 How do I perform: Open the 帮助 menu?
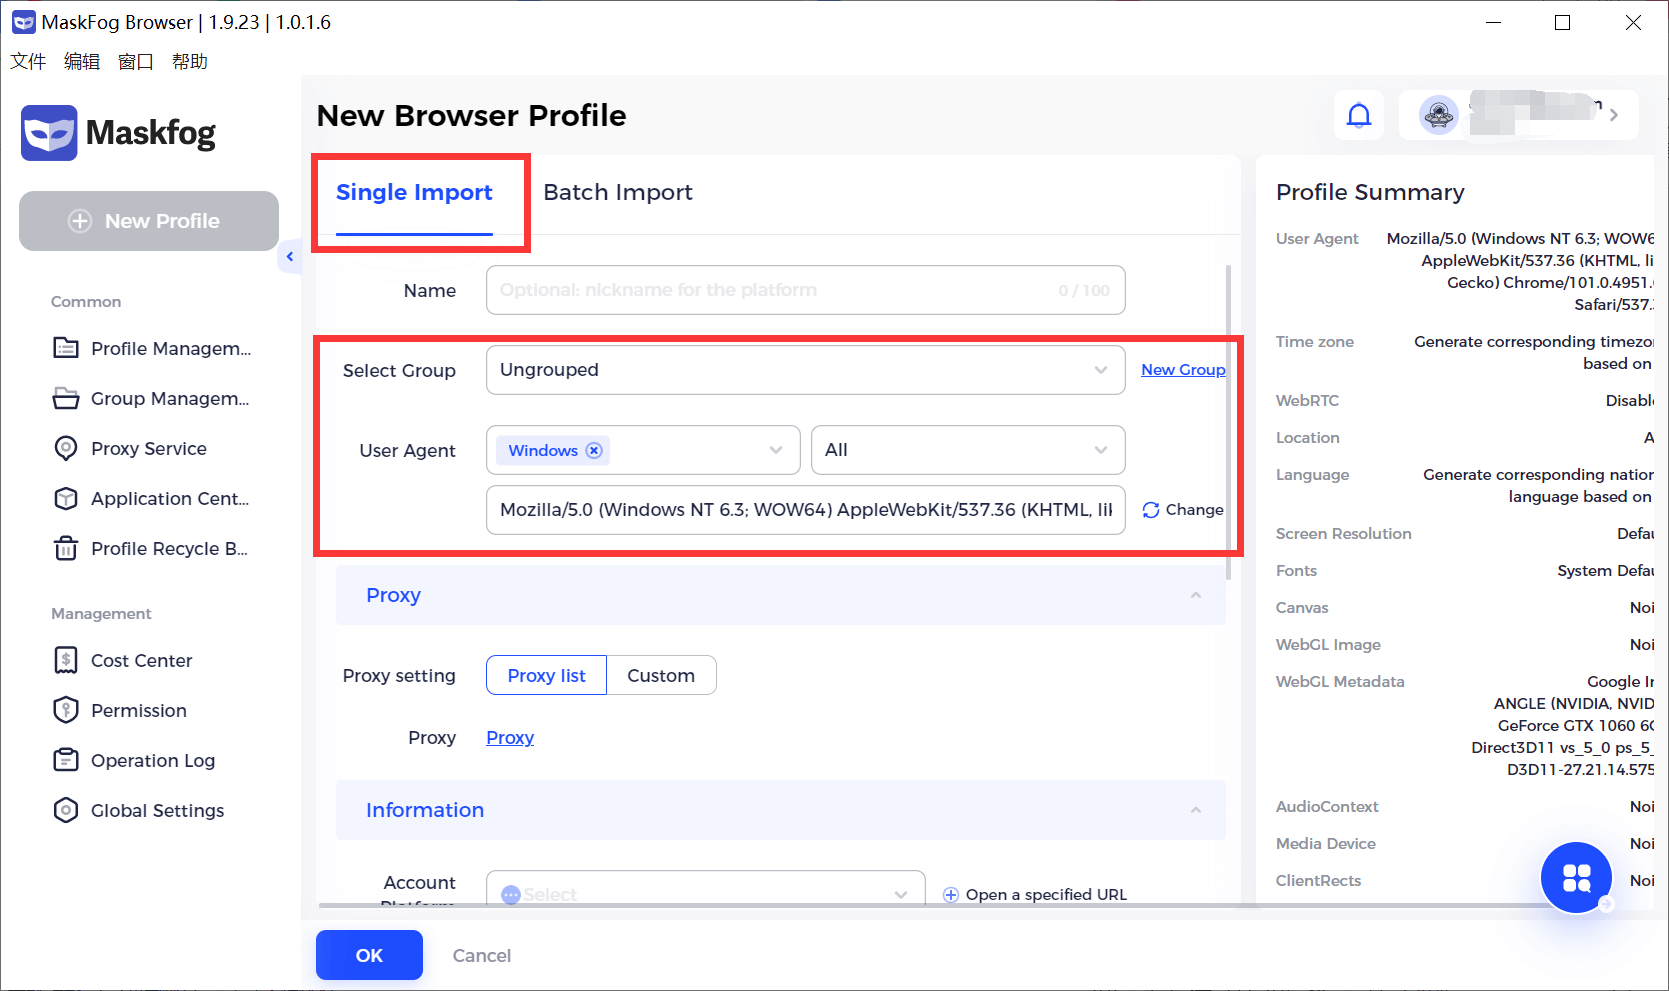(191, 61)
